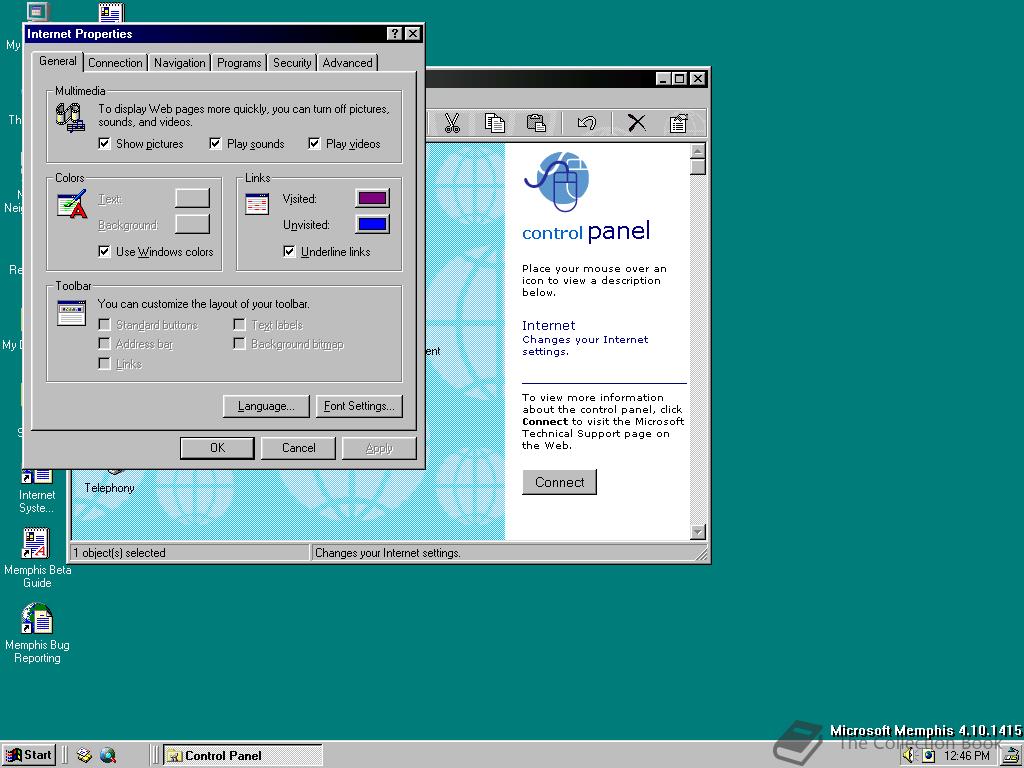Switch to the Navigation tab
This screenshot has width=1024, height=768.
coord(180,63)
